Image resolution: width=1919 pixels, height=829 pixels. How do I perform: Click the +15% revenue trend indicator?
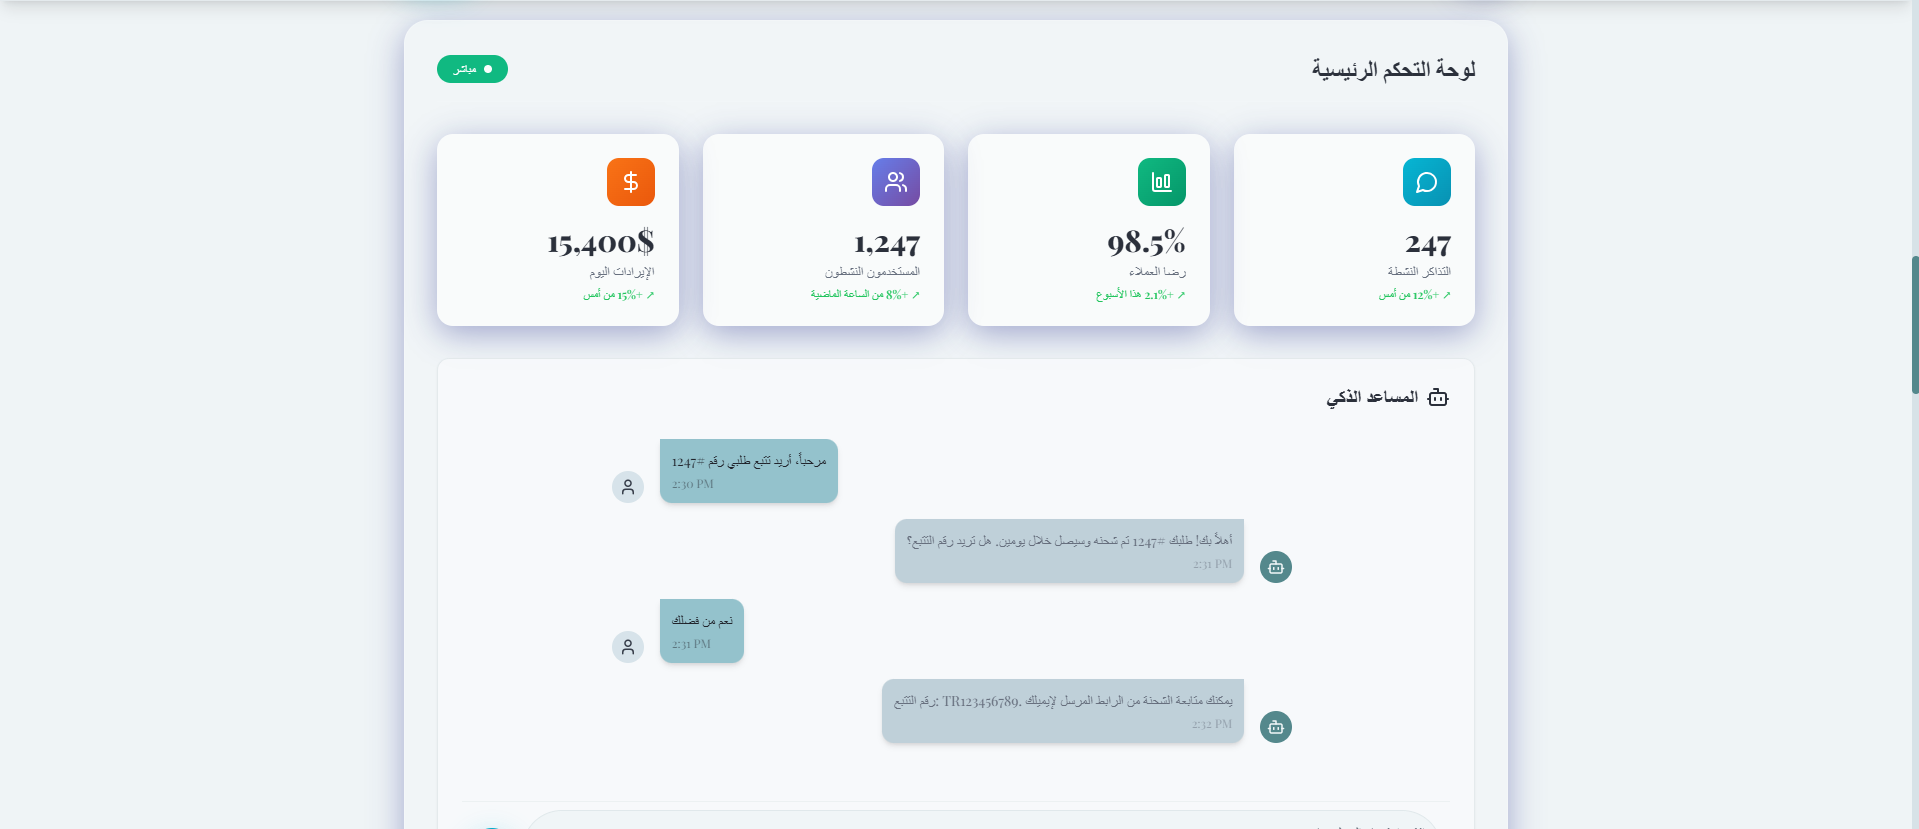coord(619,295)
